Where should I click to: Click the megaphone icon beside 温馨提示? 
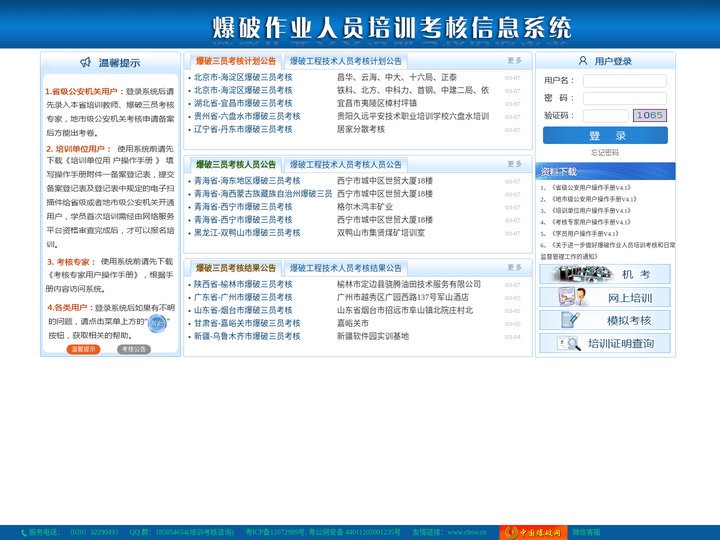pyautogui.click(x=86, y=62)
